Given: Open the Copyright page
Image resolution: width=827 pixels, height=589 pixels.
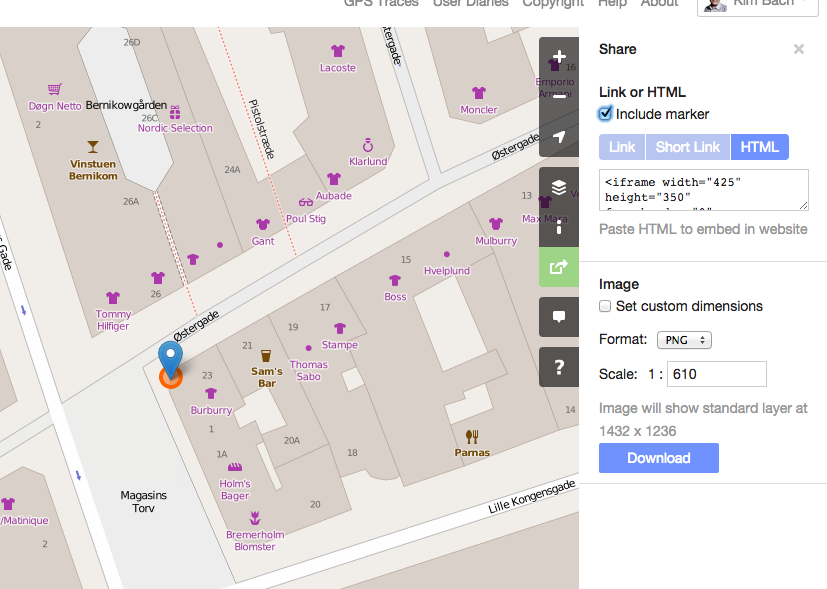Looking at the screenshot, I should (x=553, y=3).
